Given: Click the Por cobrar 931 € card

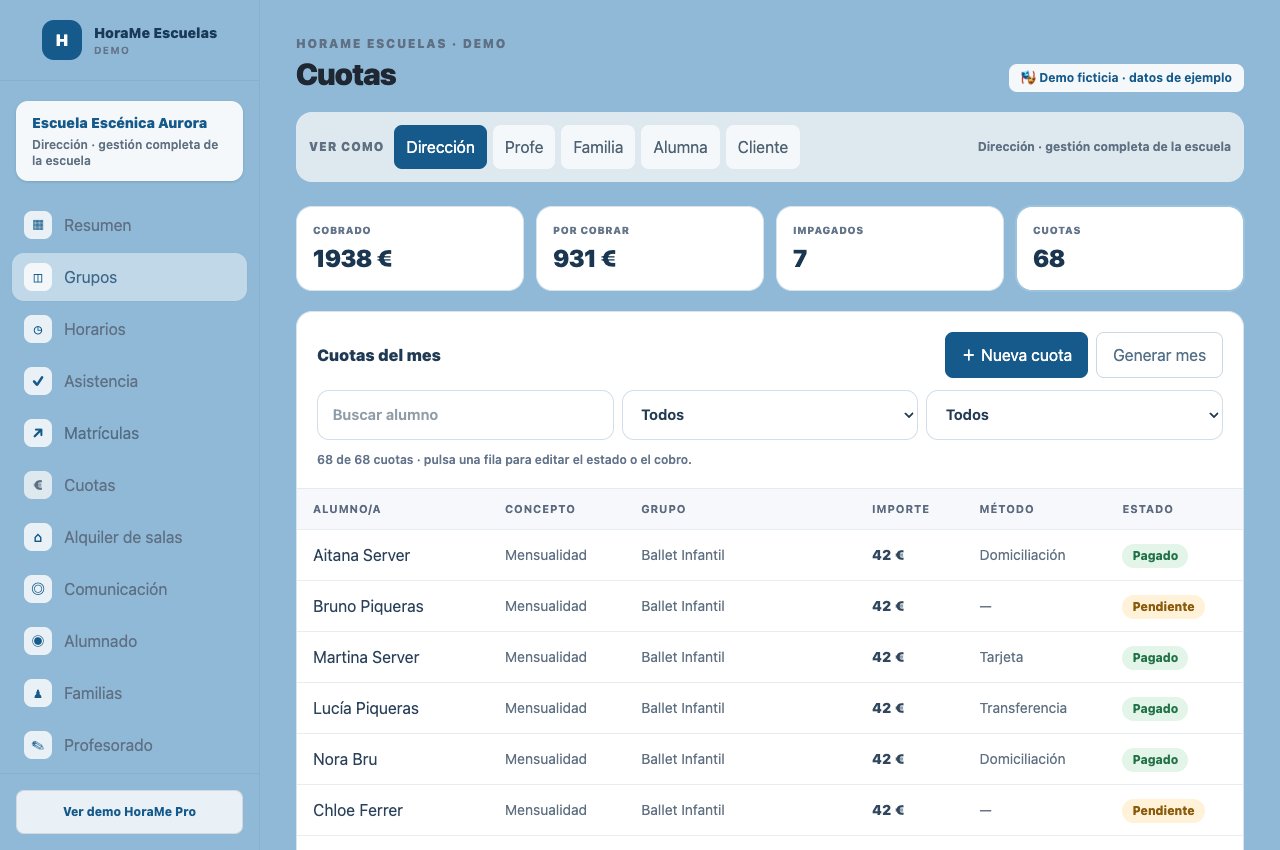Looking at the screenshot, I should click(x=650, y=249).
